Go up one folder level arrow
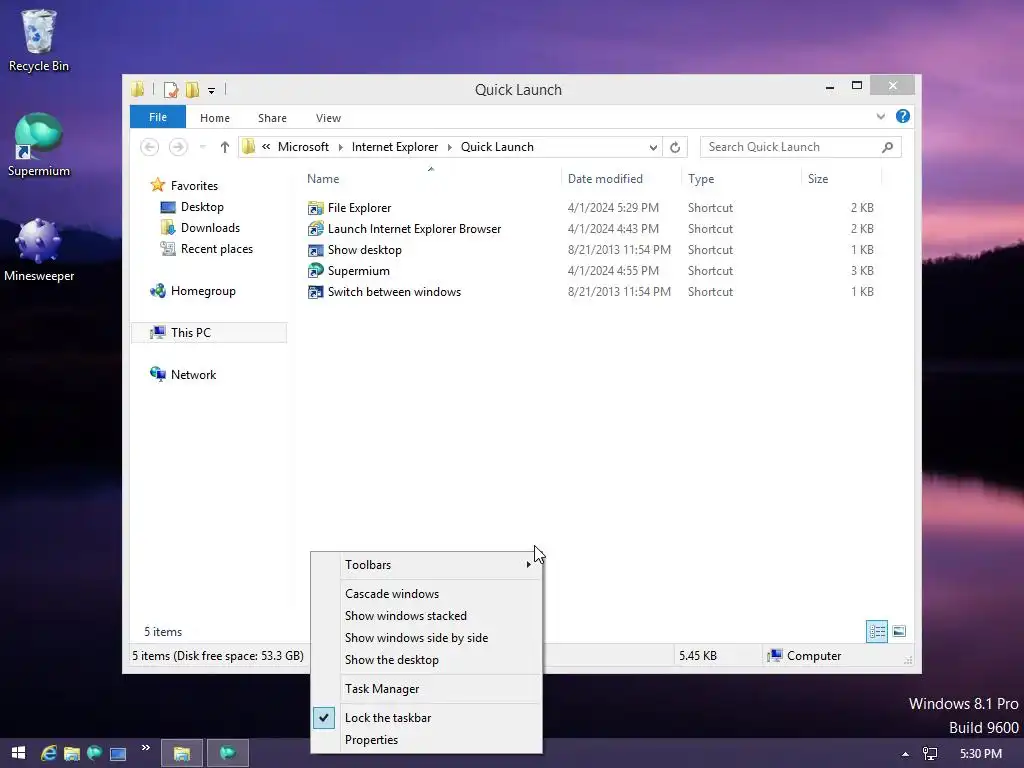The width and height of the screenshot is (1024, 768). point(225,147)
